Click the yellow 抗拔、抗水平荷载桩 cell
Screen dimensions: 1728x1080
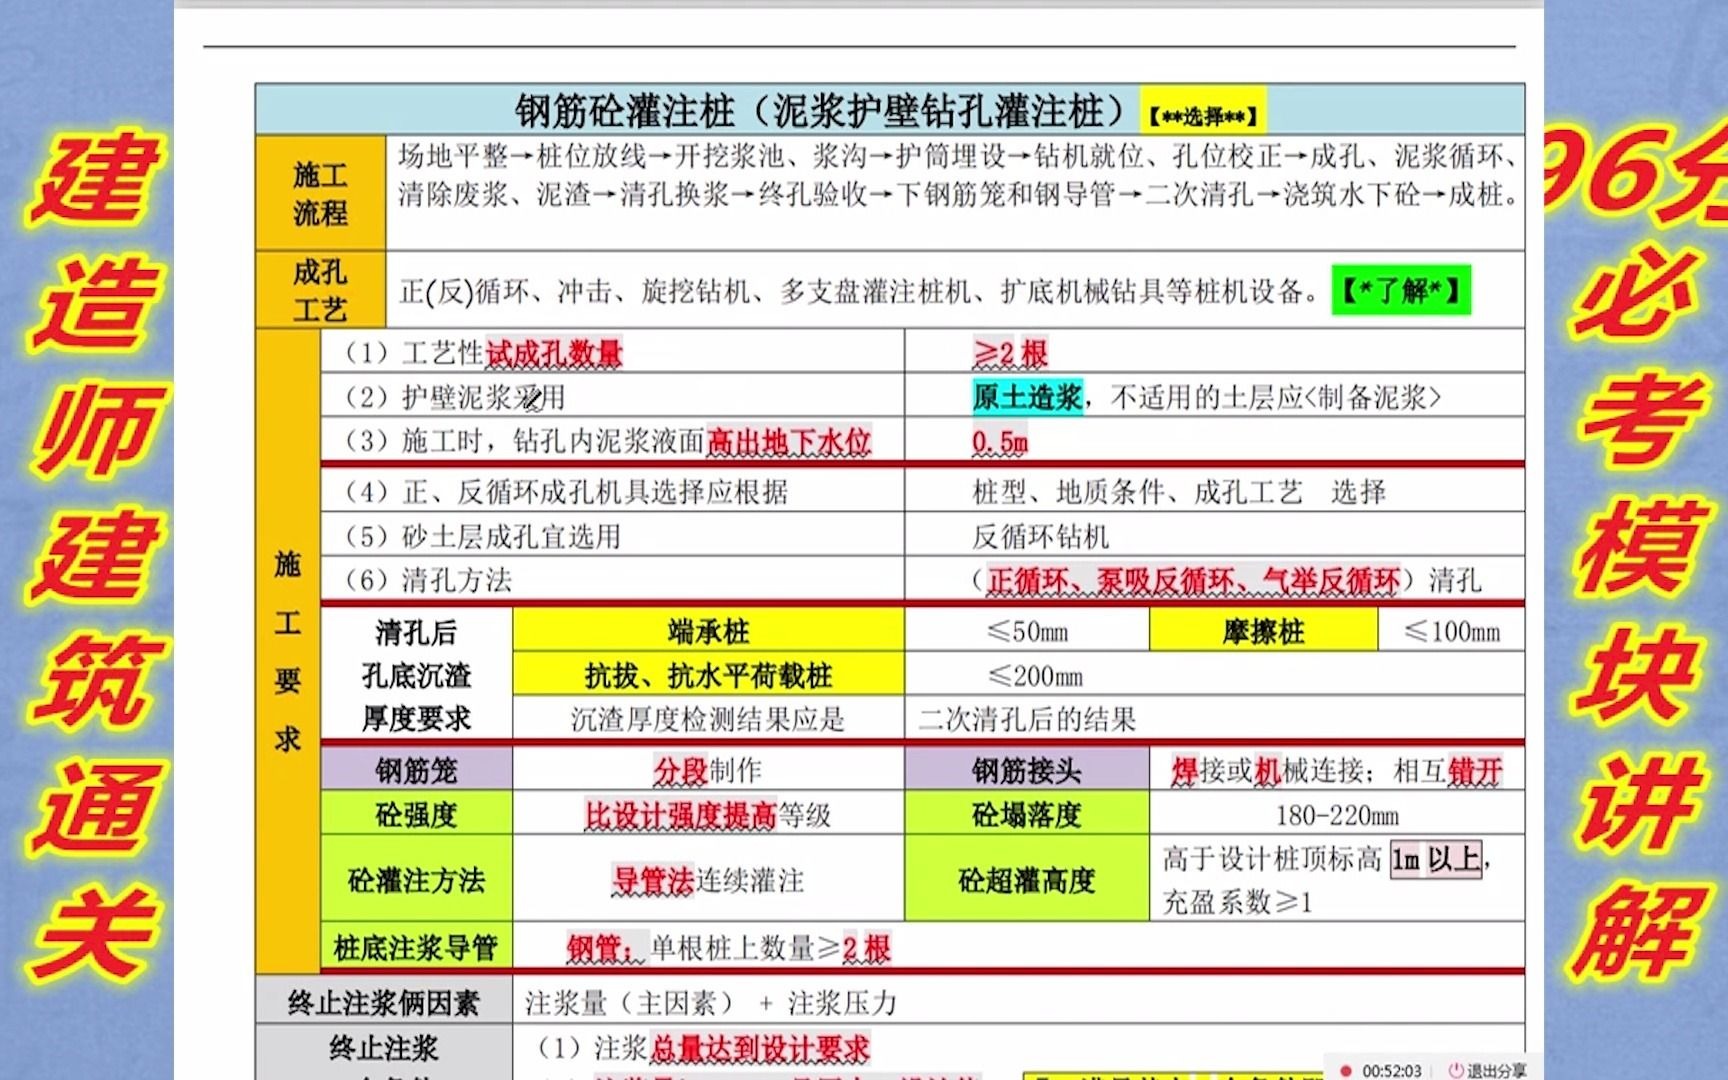point(709,675)
